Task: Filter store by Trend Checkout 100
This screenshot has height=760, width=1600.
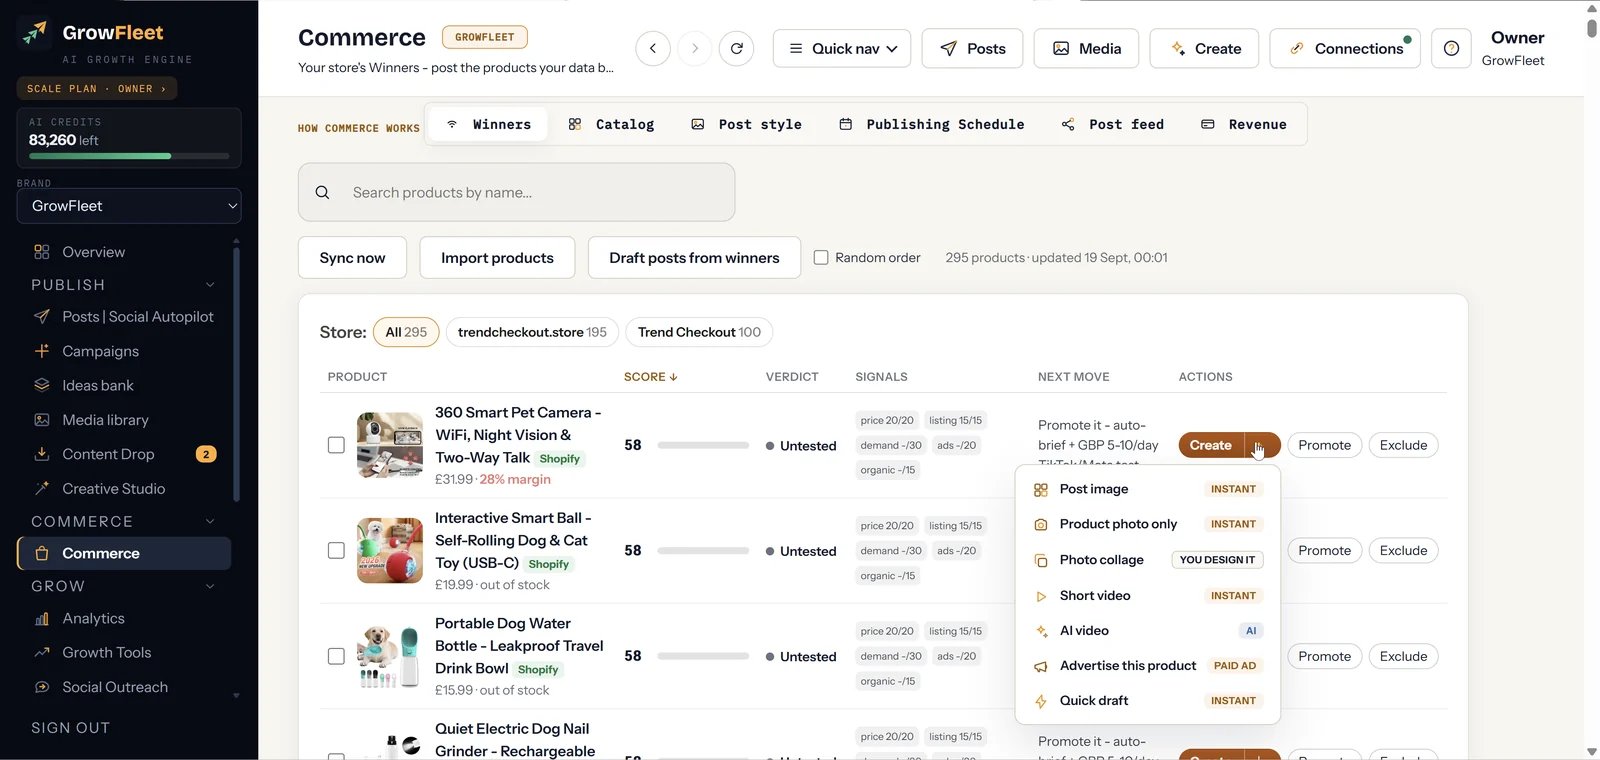Action: (699, 332)
